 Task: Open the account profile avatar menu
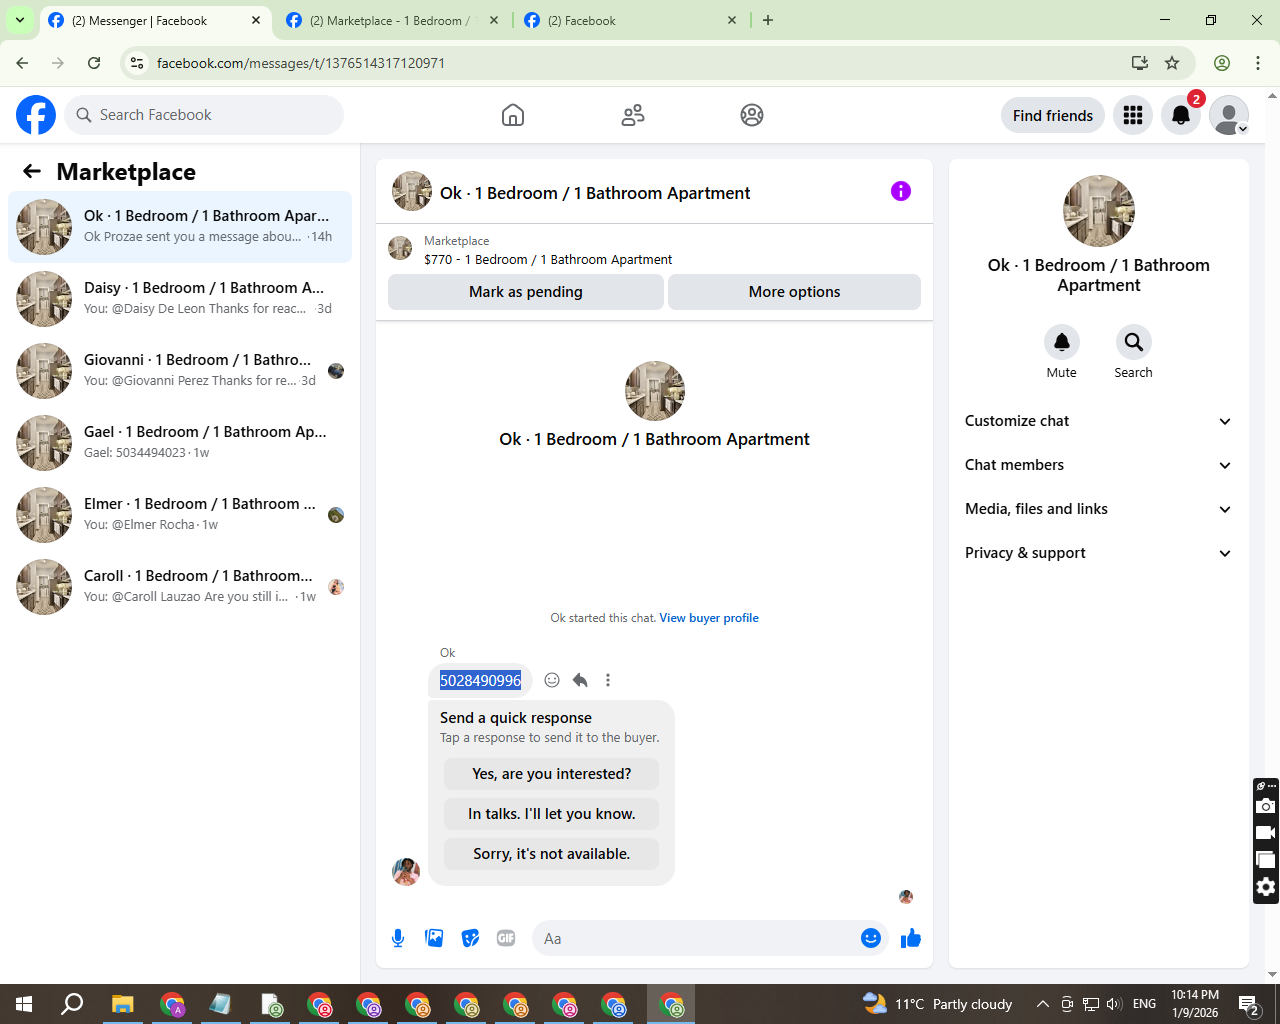(x=1229, y=115)
